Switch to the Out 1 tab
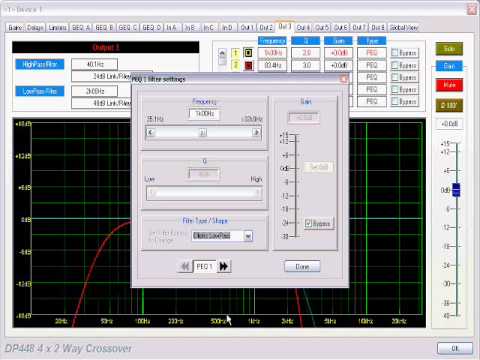 coord(247,28)
